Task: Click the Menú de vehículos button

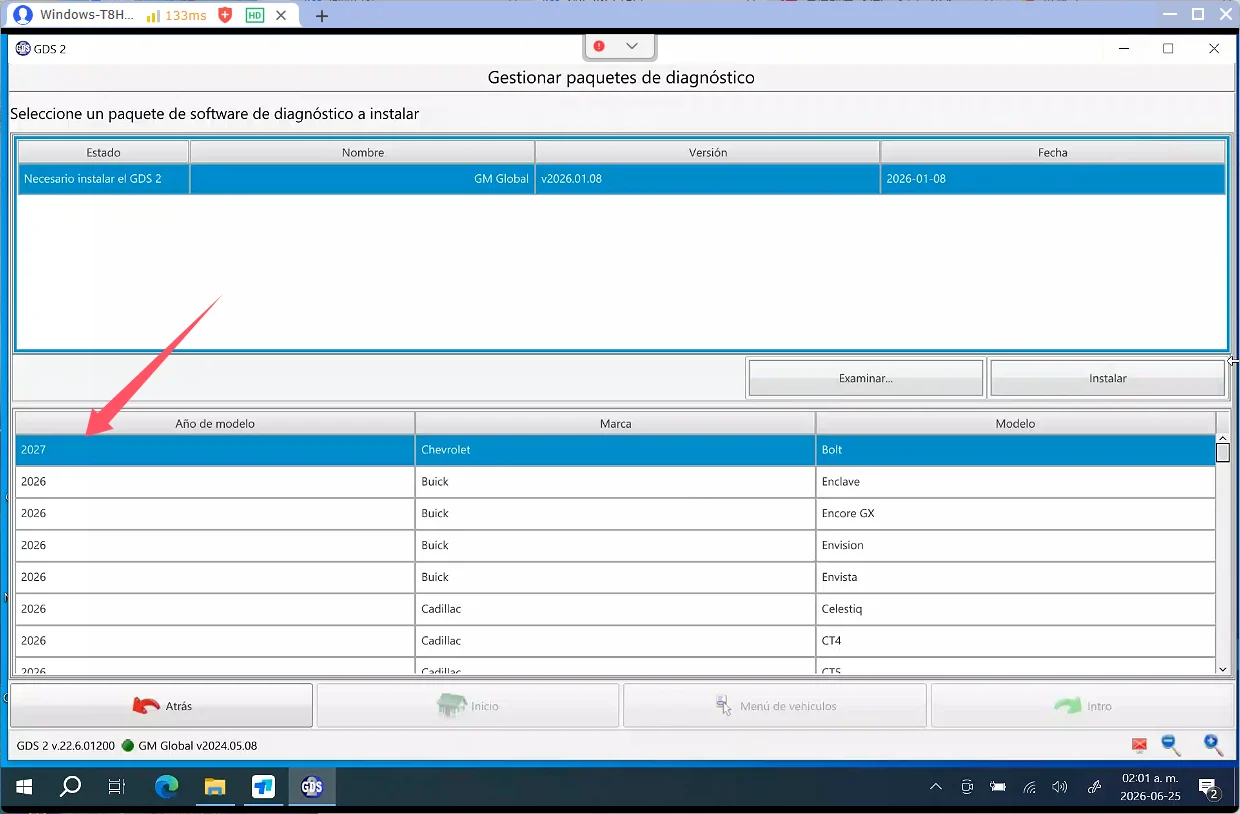Action: (775, 706)
